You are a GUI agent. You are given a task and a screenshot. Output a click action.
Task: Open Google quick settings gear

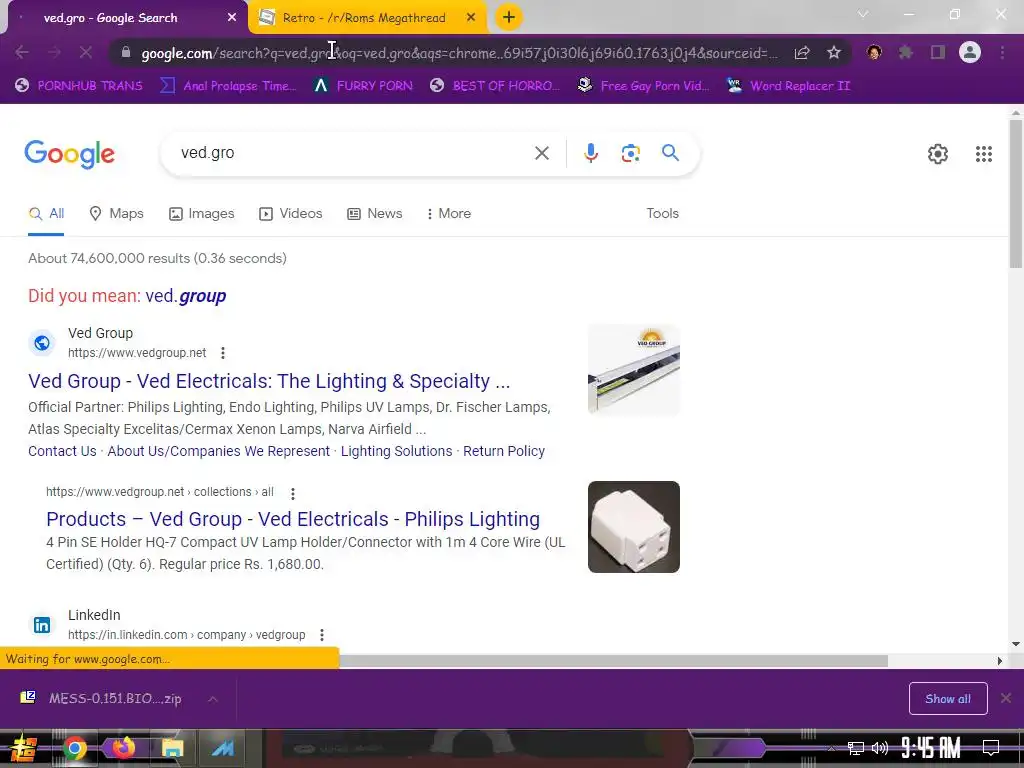[938, 153]
